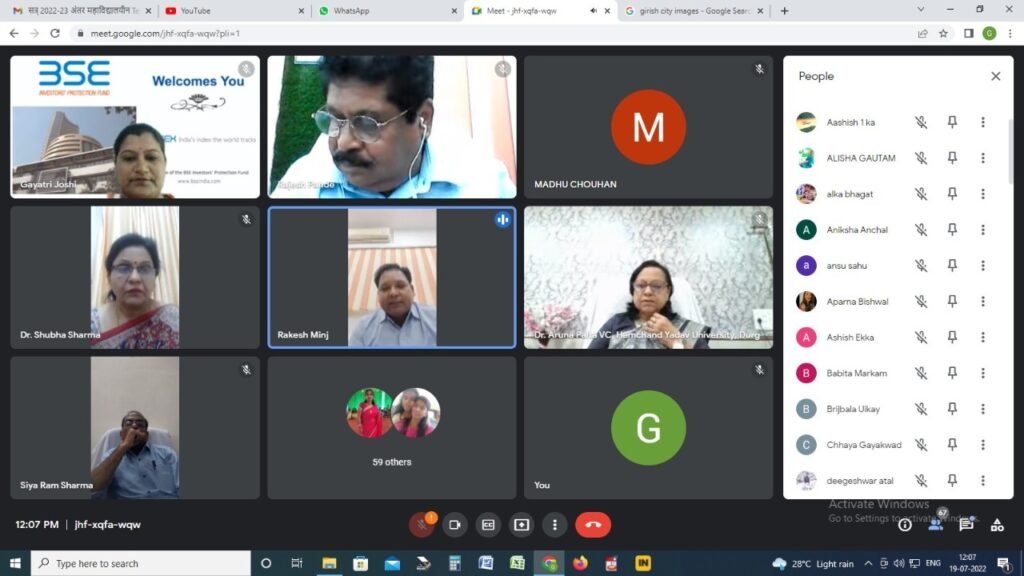Mute Babita Markam's microphone

(x=921, y=373)
